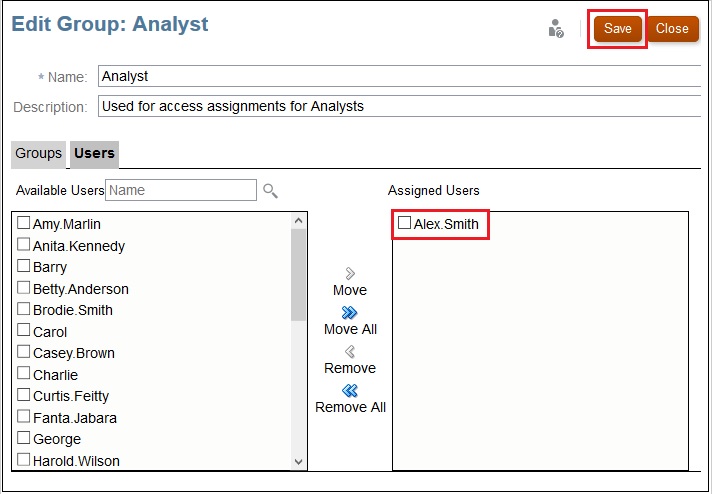Click the Harold.Wilson name text
Screen dimensions: 712x494
click(x=76, y=461)
